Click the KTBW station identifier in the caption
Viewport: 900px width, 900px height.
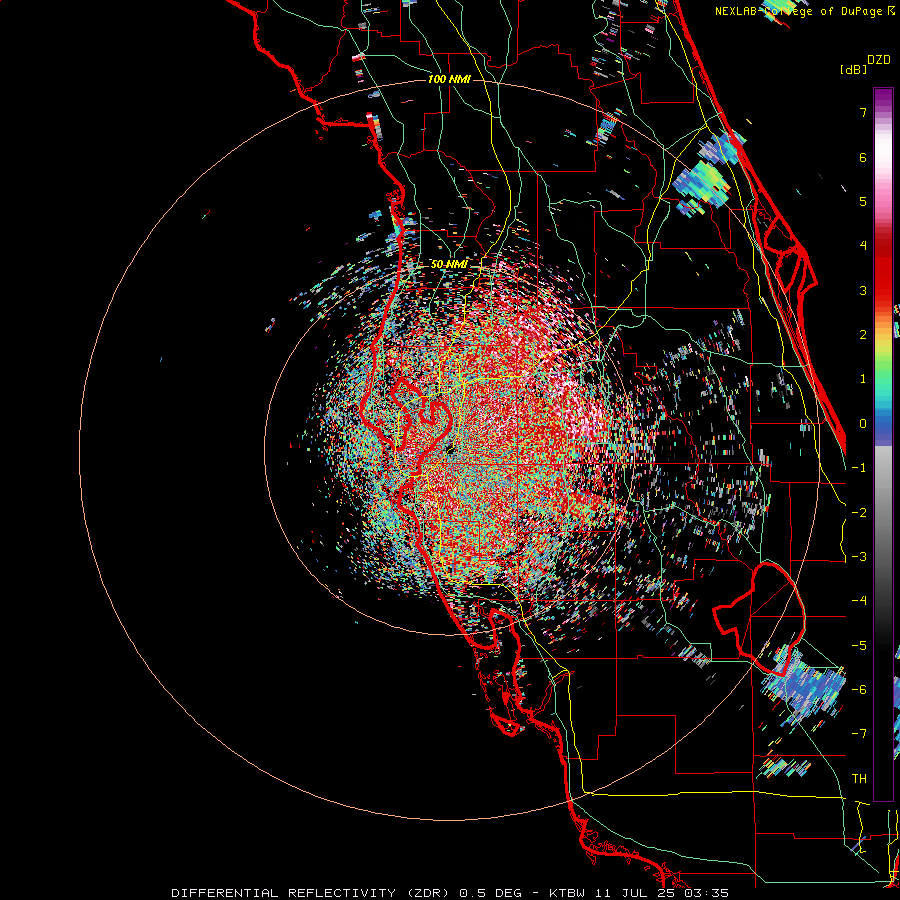coord(567,893)
